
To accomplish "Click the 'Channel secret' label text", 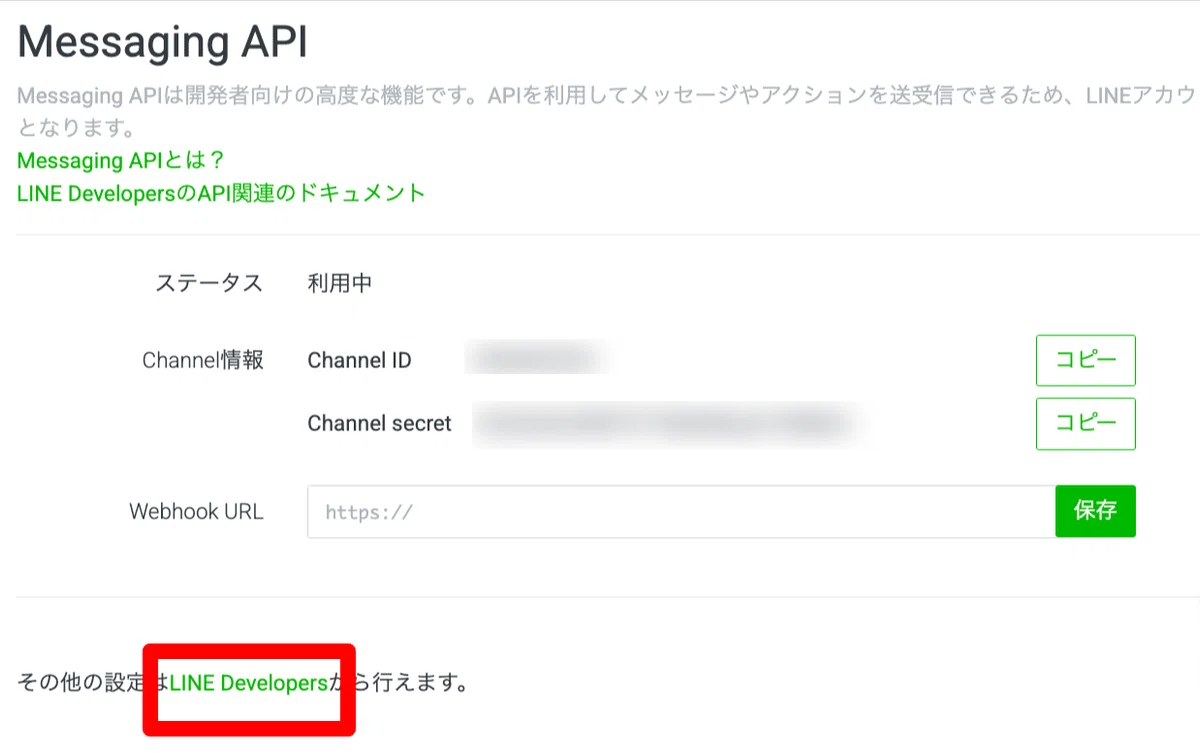I will coord(379,424).
